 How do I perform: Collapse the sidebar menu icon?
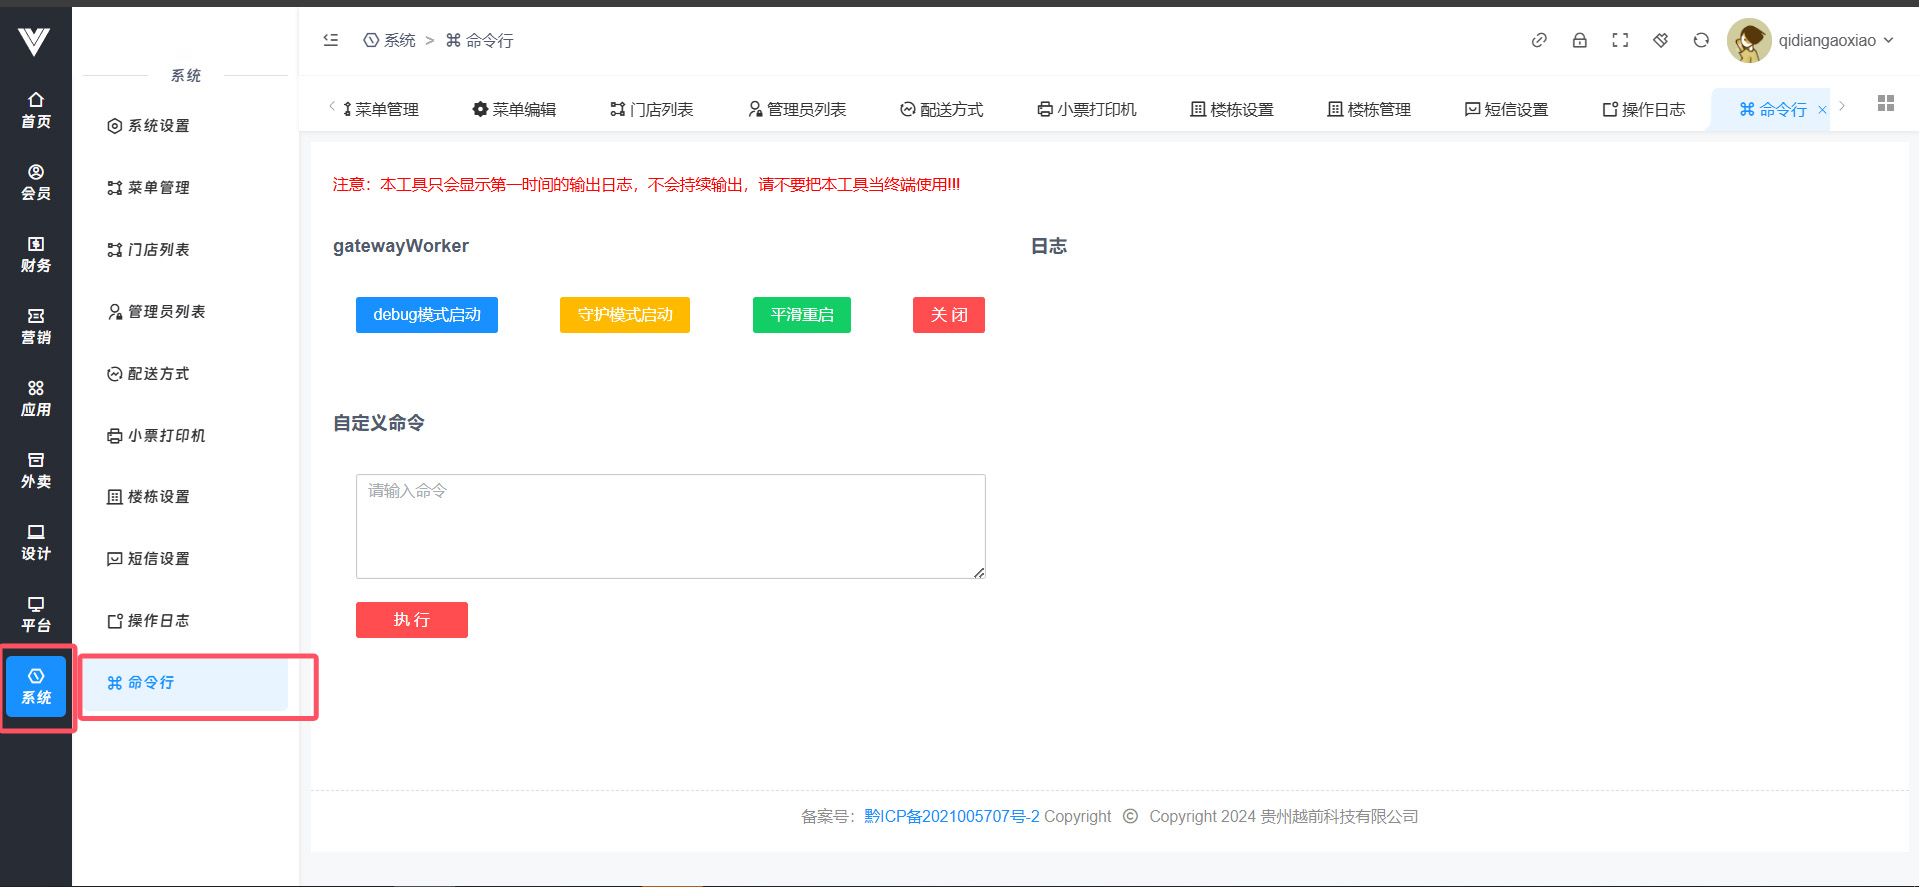(x=331, y=40)
